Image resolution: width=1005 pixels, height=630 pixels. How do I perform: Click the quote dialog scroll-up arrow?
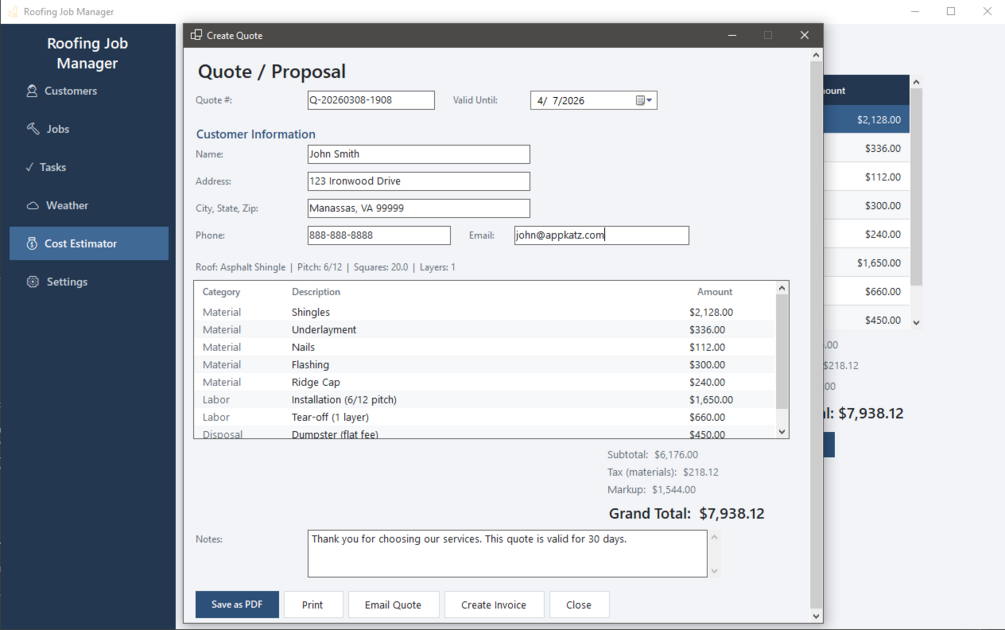click(816, 55)
